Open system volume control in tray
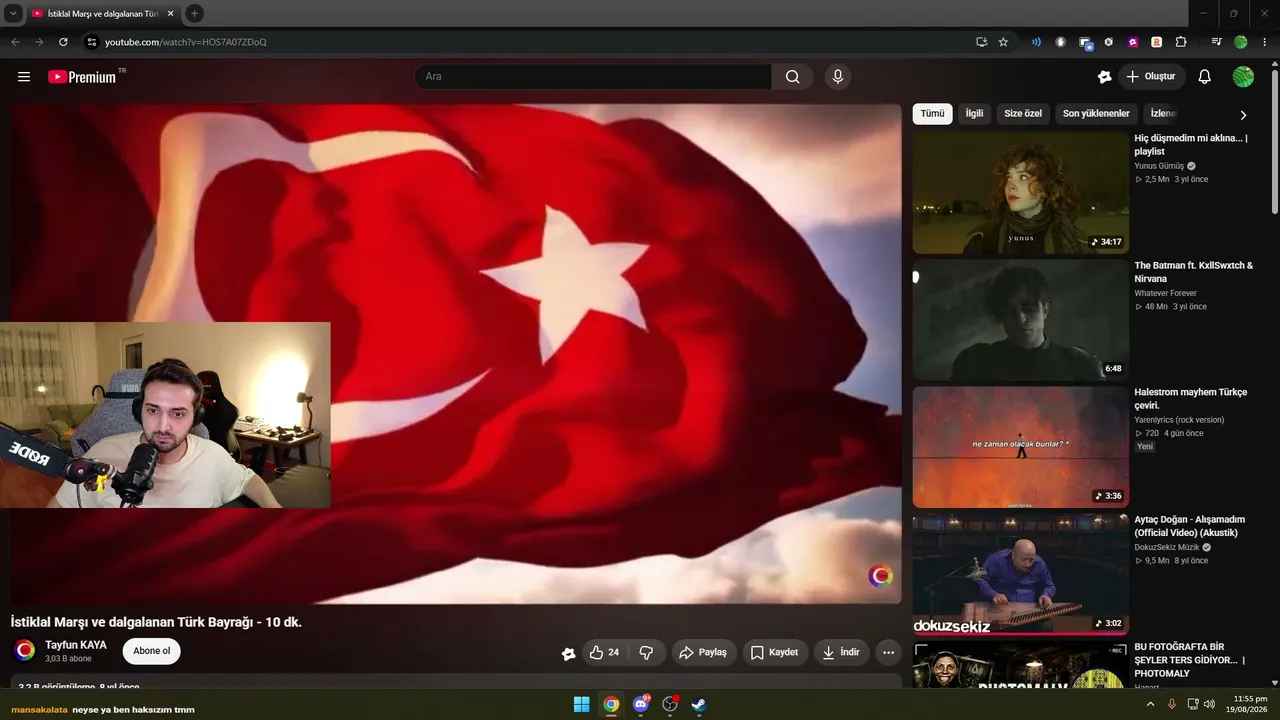1280x720 pixels. point(1209,704)
